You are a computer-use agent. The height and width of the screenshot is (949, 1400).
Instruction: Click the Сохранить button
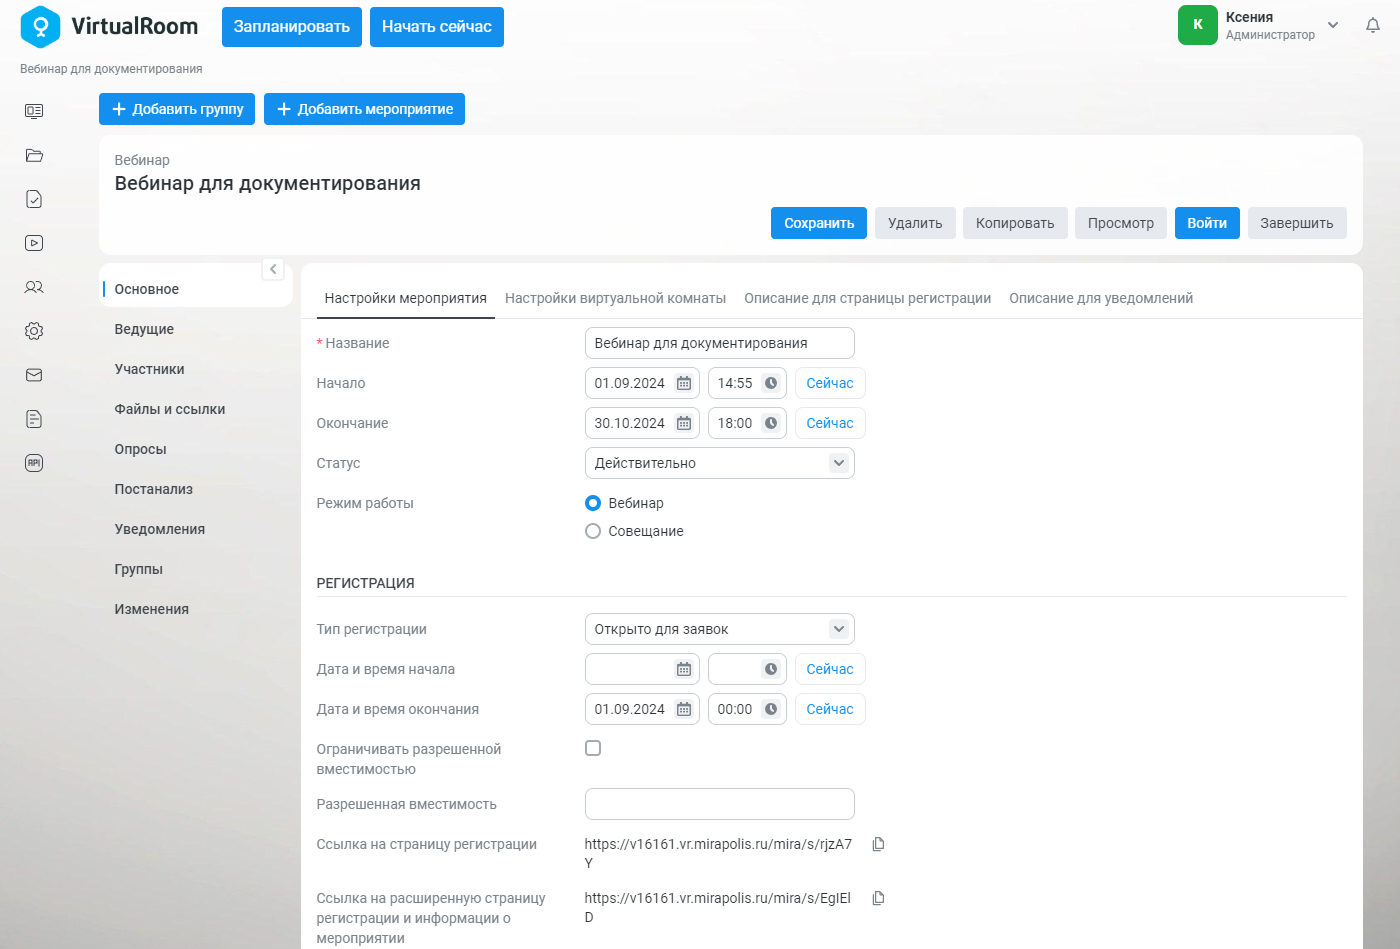tap(819, 223)
